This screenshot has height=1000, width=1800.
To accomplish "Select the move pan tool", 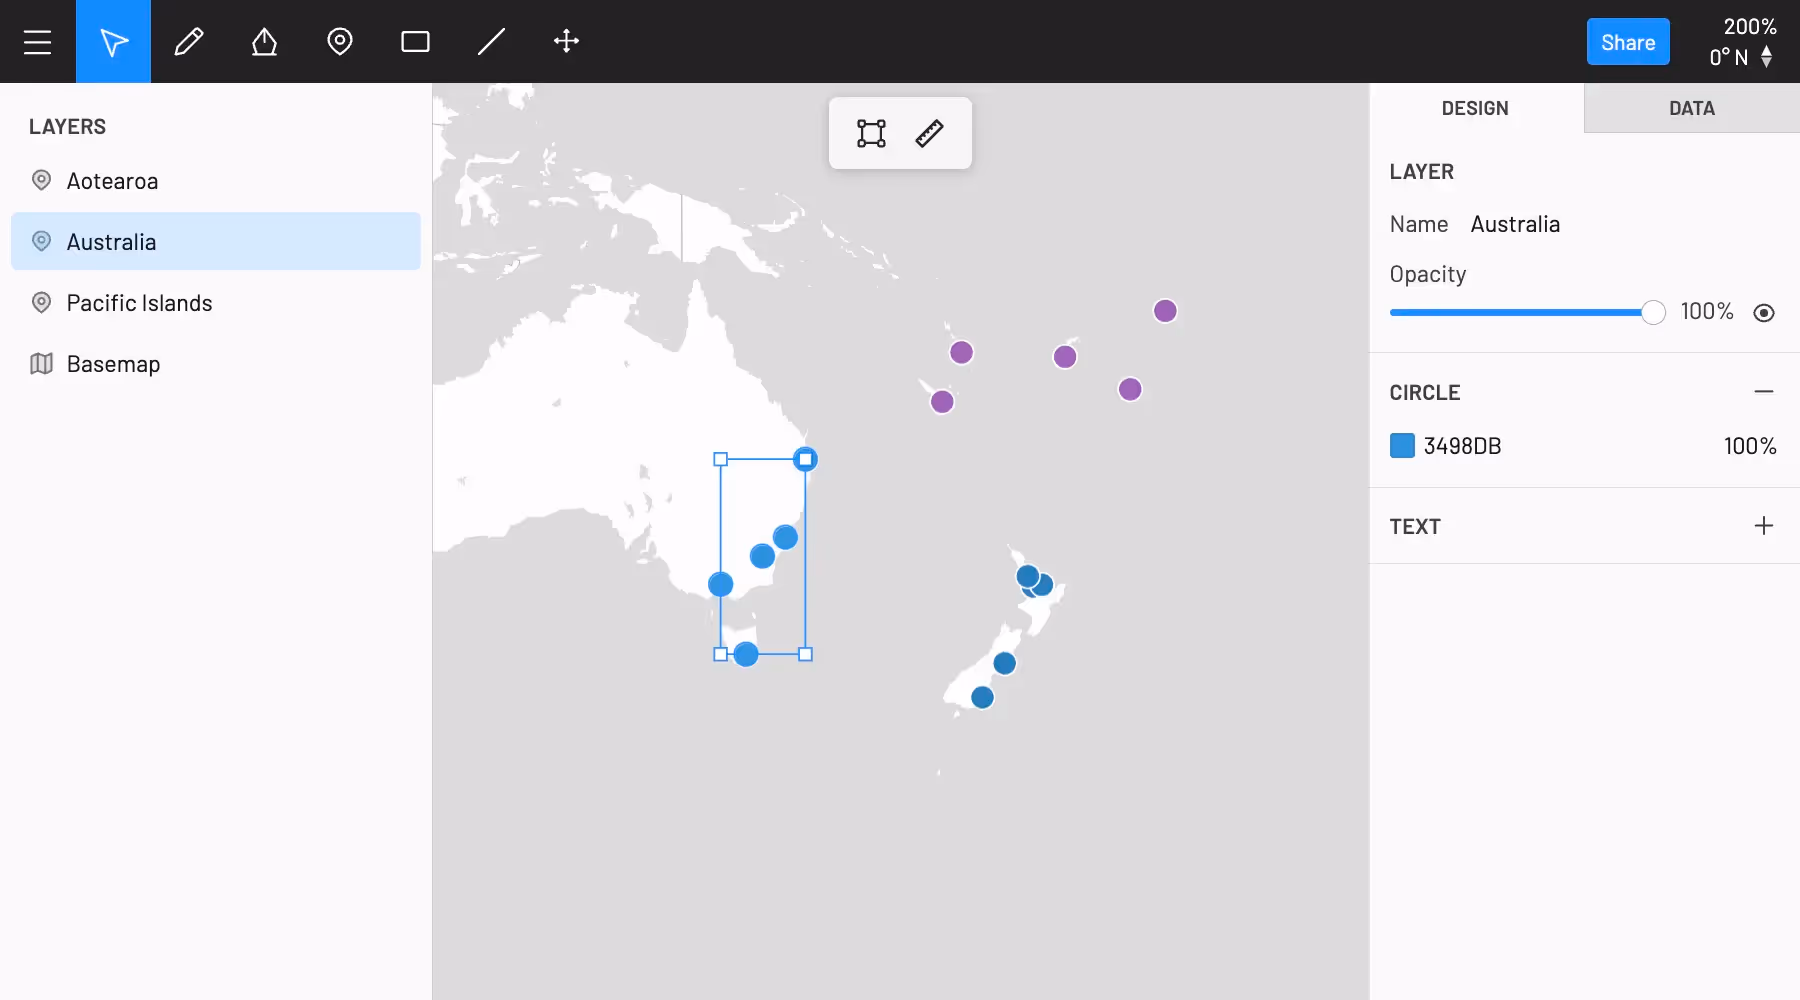I will [x=566, y=42].
